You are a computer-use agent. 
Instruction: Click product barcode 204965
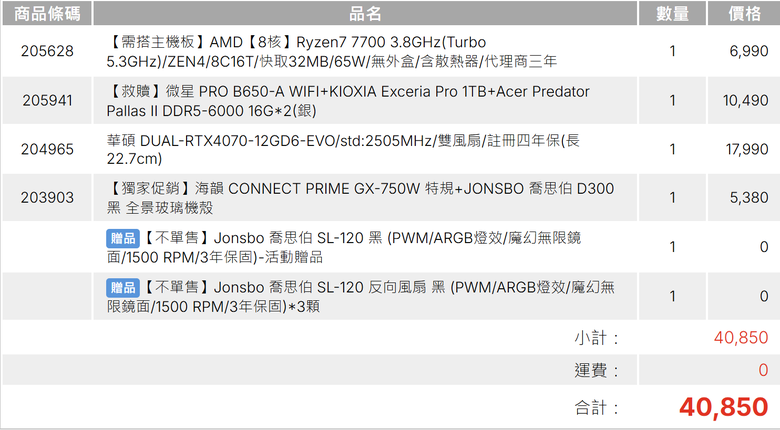(x=47, y=149)
